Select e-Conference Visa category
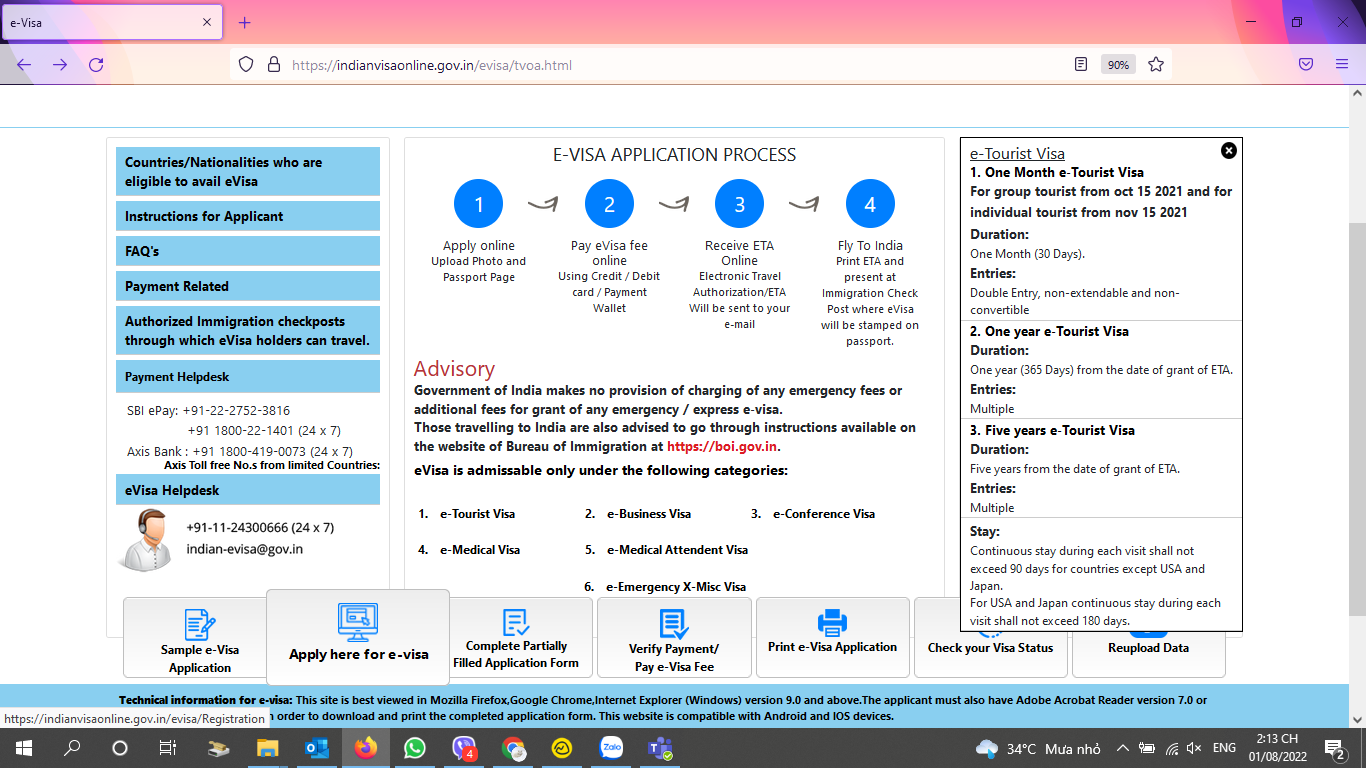 [x=824, y=514]
